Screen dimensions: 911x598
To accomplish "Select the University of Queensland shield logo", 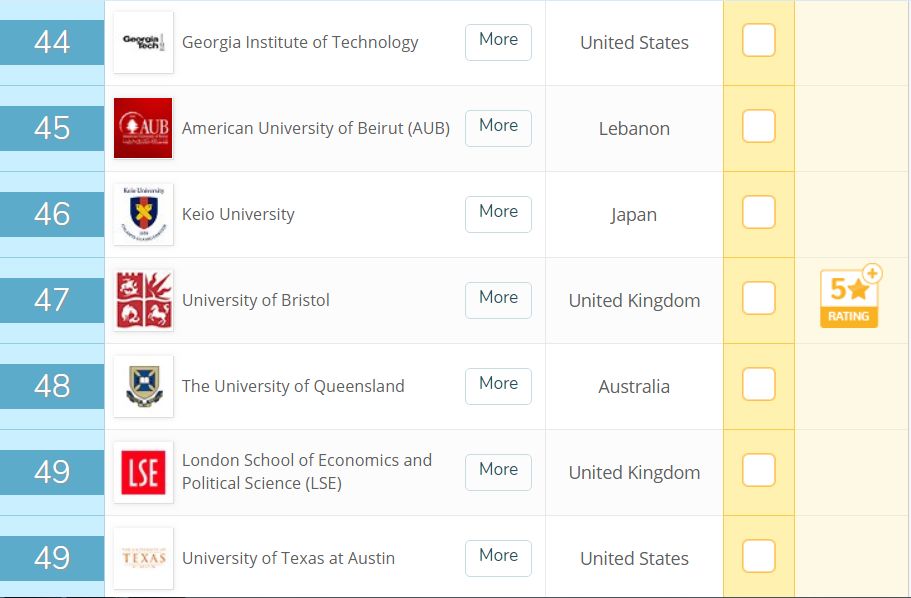I will point(144,386).
